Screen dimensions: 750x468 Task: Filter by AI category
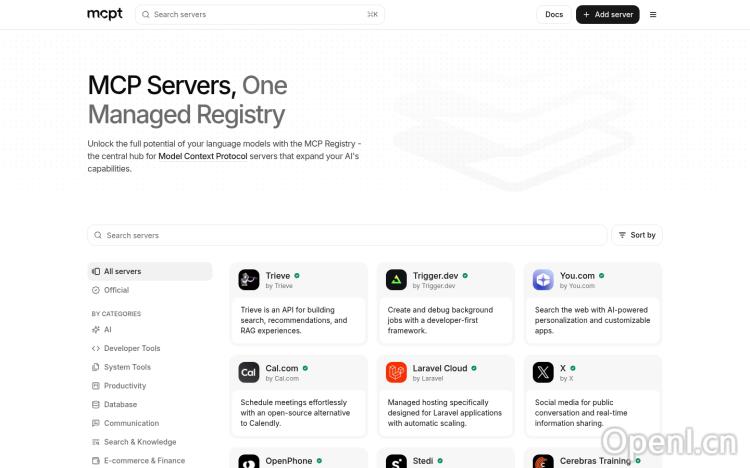(107, 329)
